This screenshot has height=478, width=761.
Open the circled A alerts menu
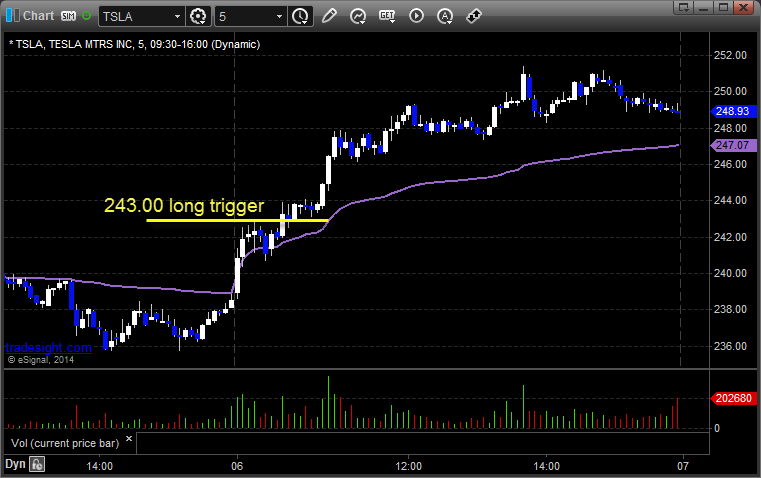[x=445, y=16]
